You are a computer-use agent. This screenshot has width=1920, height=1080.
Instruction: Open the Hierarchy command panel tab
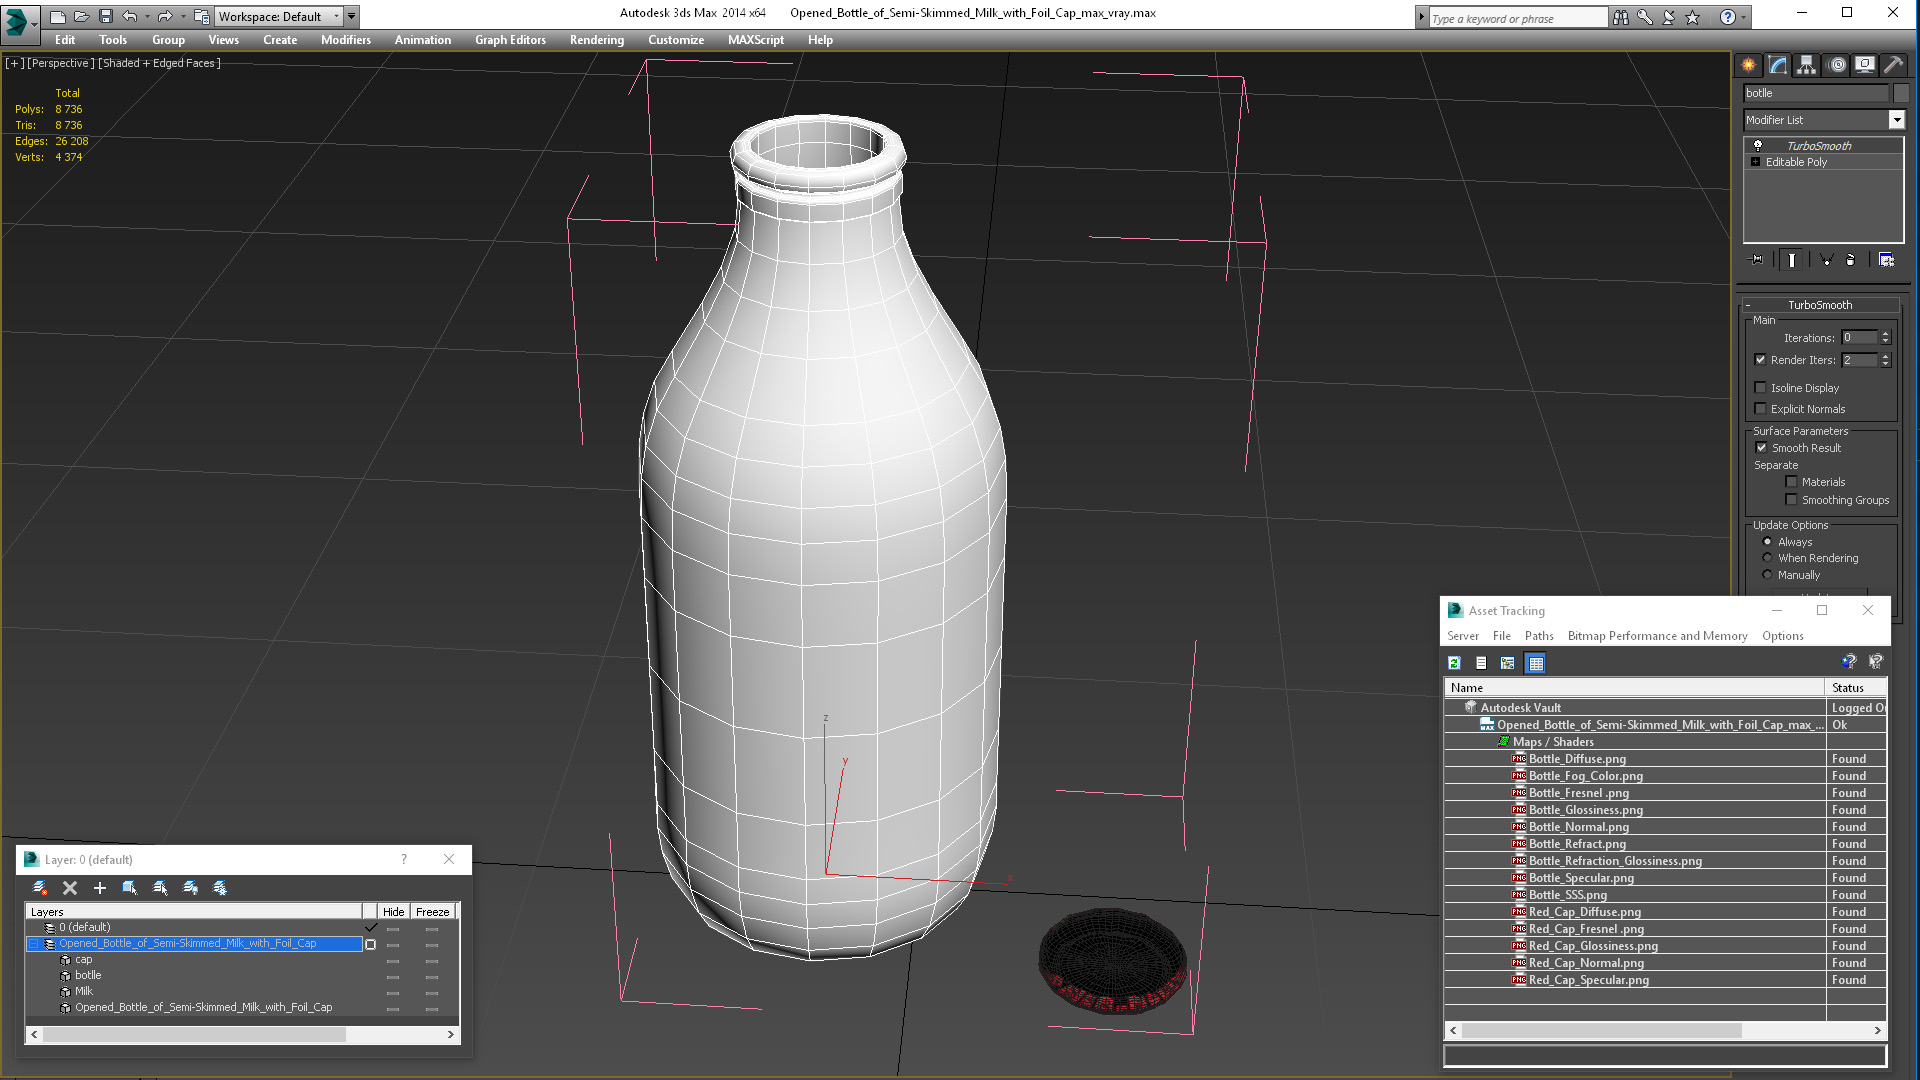pyautogui.click(x=1806, y=65)
